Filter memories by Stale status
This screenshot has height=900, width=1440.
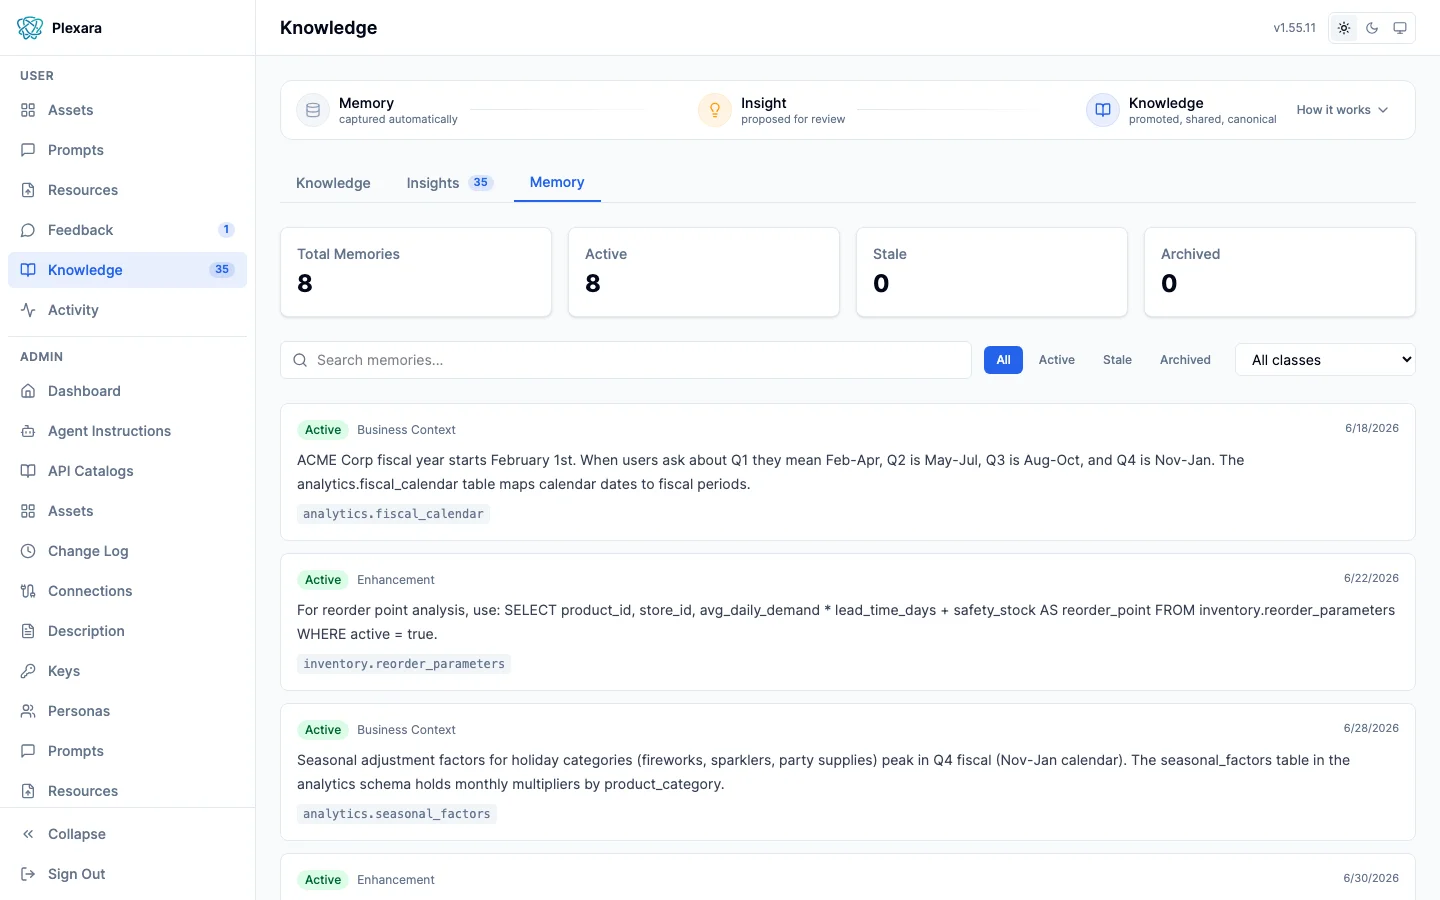(1117, 360)
